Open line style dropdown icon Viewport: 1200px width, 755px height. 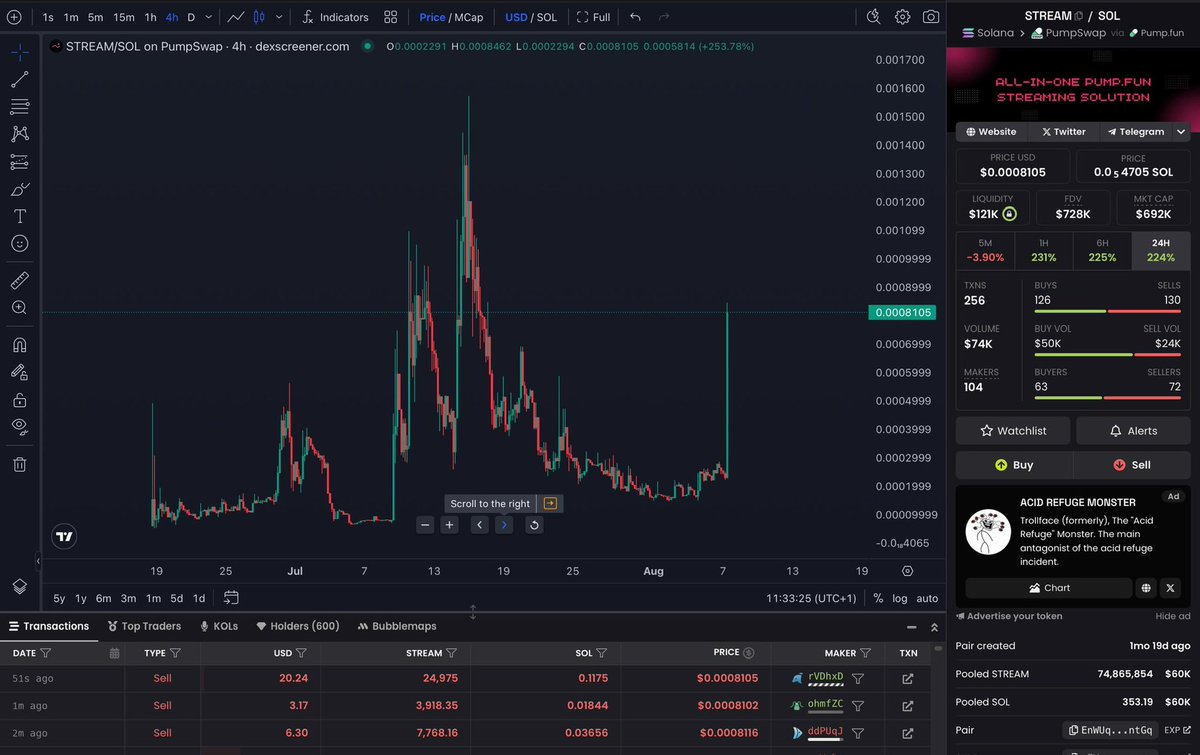(235, 17)
